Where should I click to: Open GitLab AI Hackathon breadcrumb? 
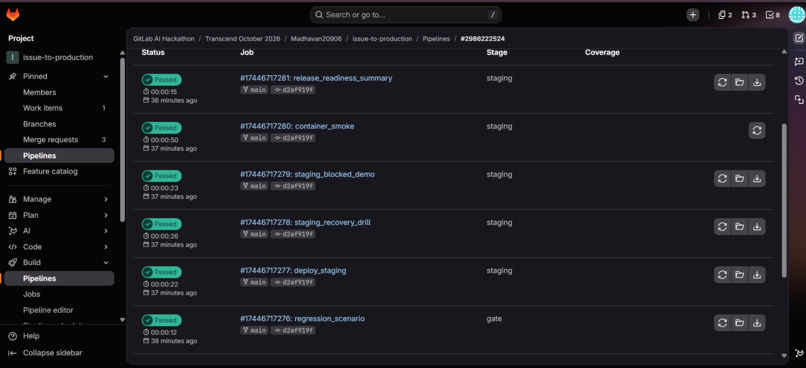[x=163, y=39]
